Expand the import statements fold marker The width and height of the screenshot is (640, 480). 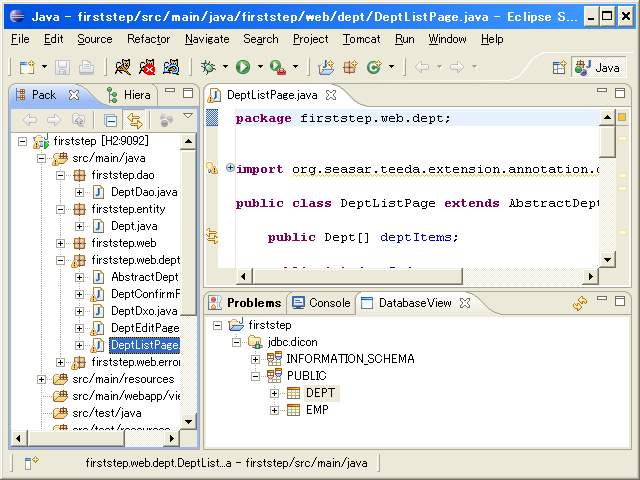coord(230,168)
